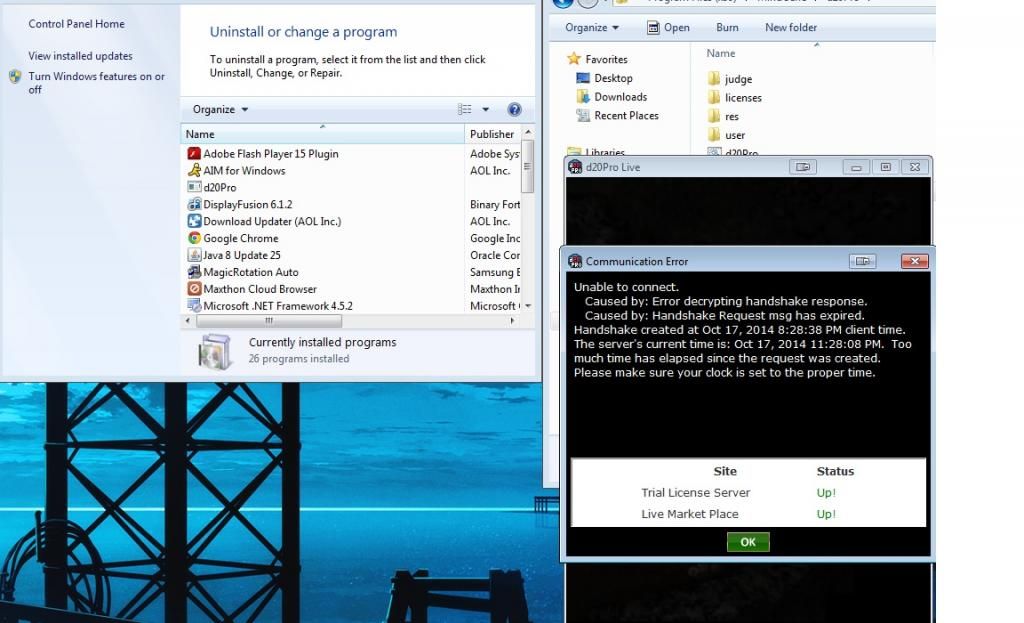Sort programs by Name column header
The width and height of the screenshot is (1024, 623).
[x=322, y=134]
